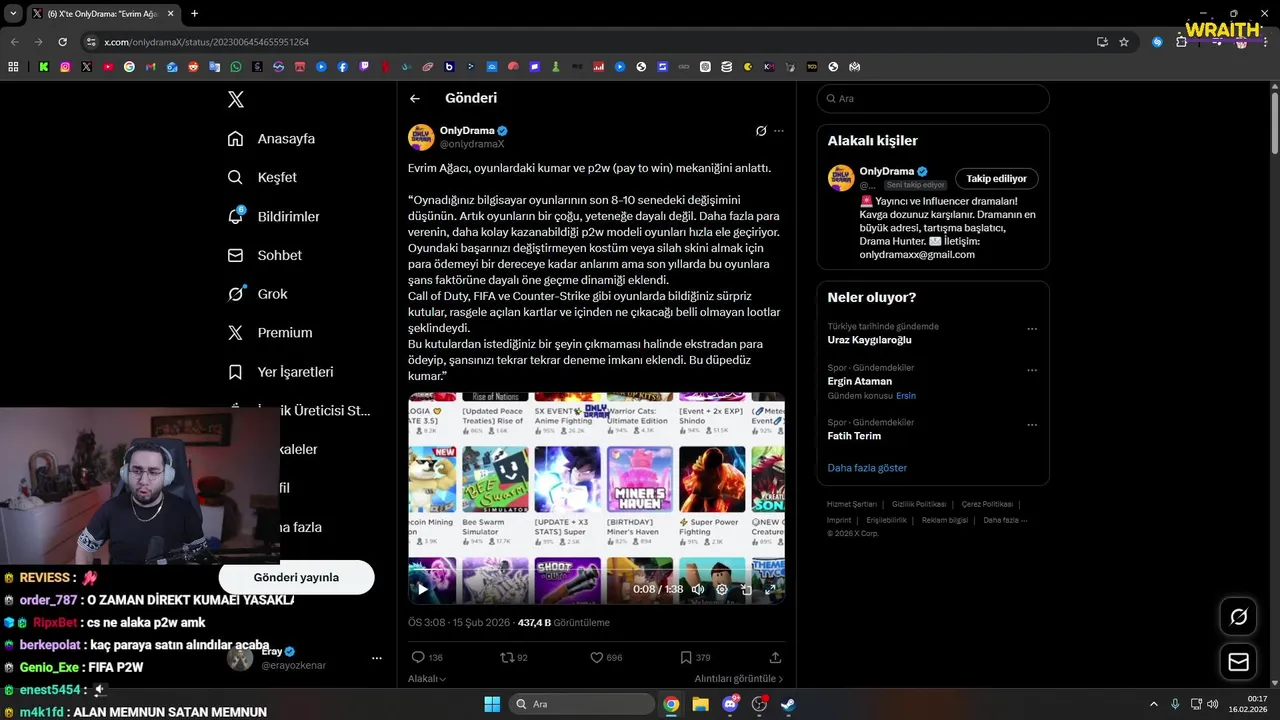Open options for Ergin Ataman trend

1032,370
